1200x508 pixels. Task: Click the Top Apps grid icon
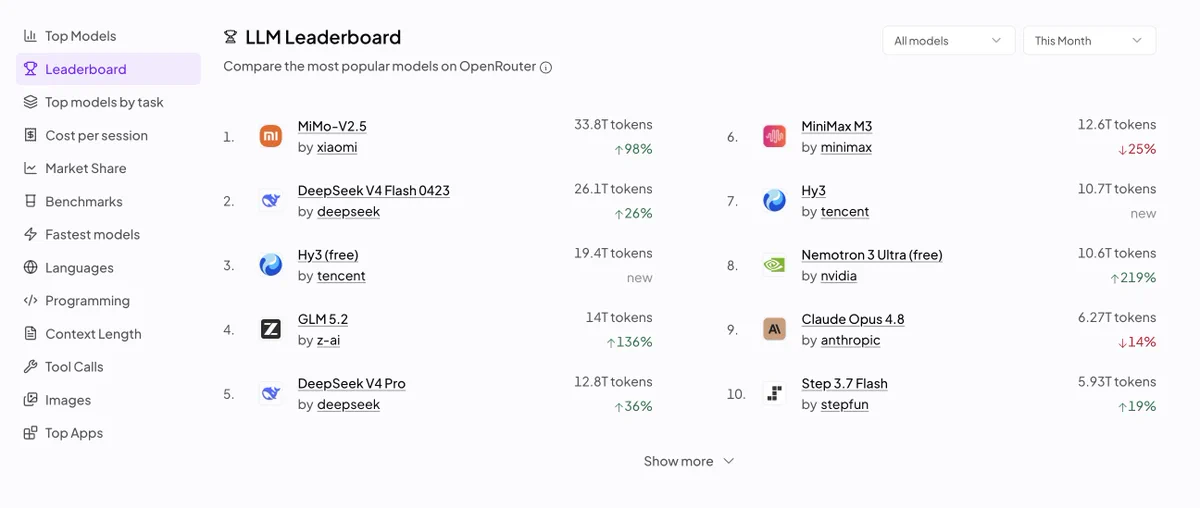pos(31,433)
